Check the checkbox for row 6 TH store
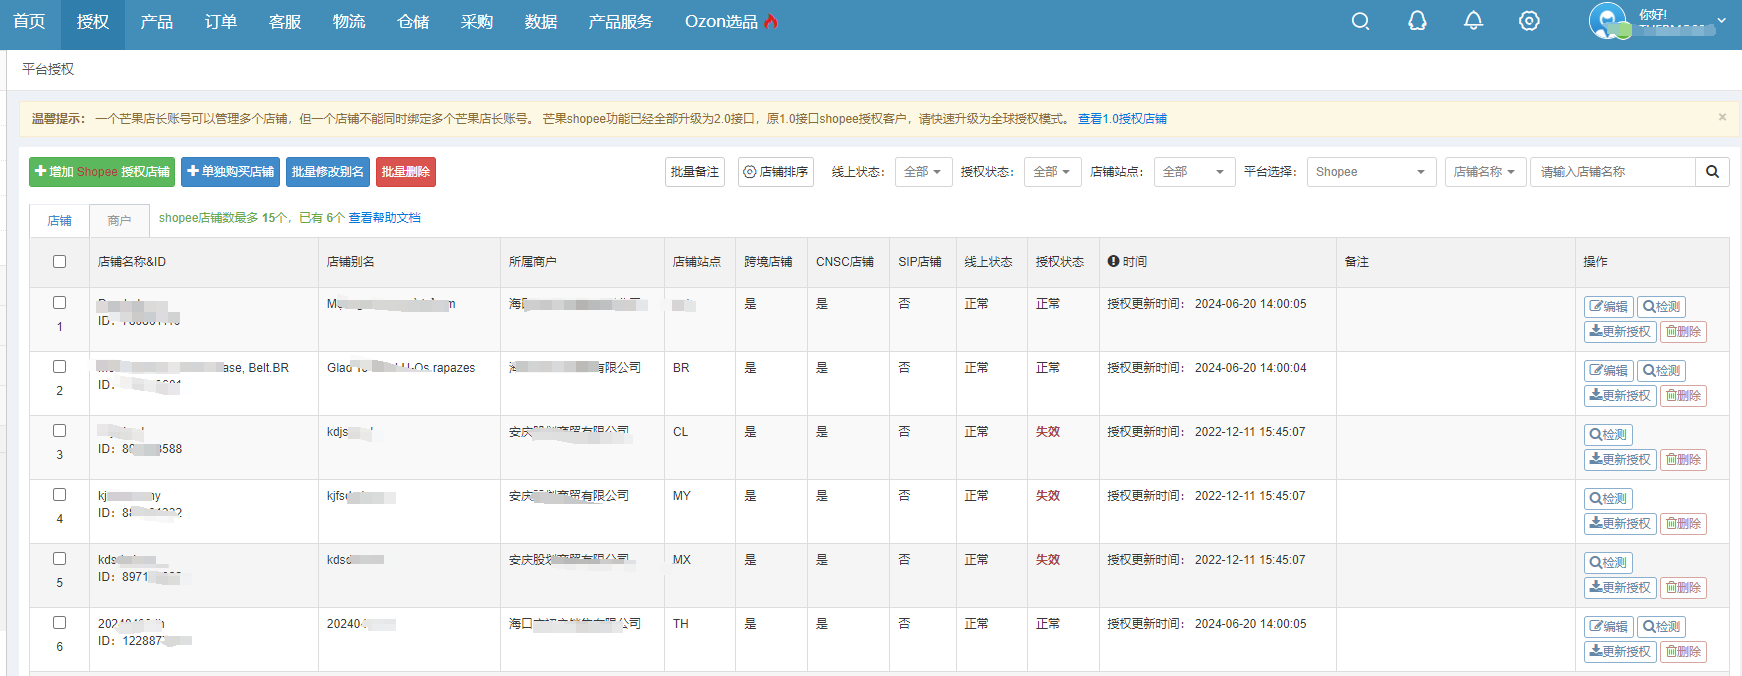 coord(59,623)
